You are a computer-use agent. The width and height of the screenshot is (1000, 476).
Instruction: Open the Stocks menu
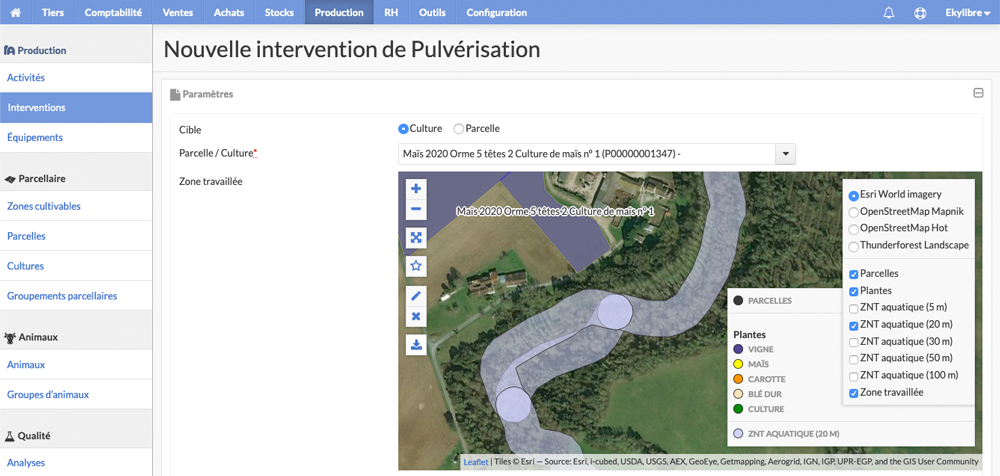279,12
